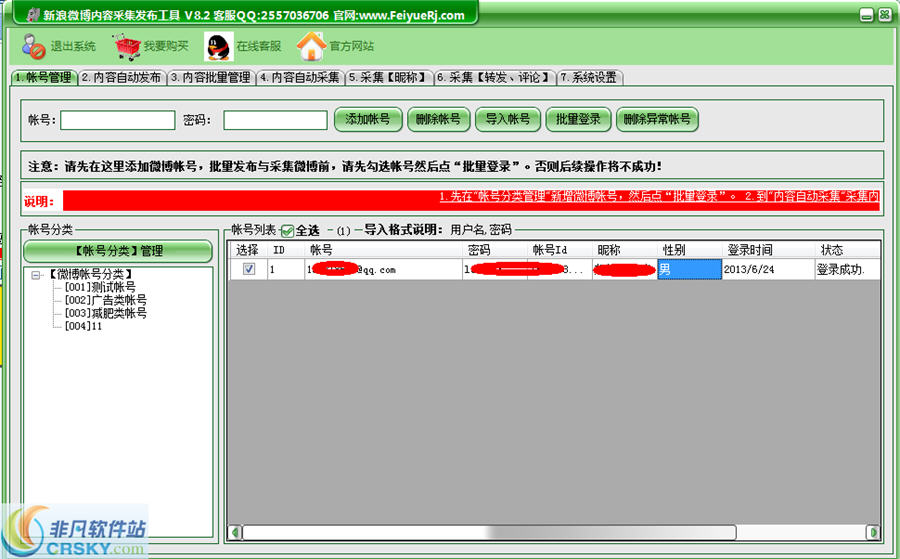Select the 【微博帐号分类】 tree root
This screenshot has height=559, width=900.
tap(90, 274)
